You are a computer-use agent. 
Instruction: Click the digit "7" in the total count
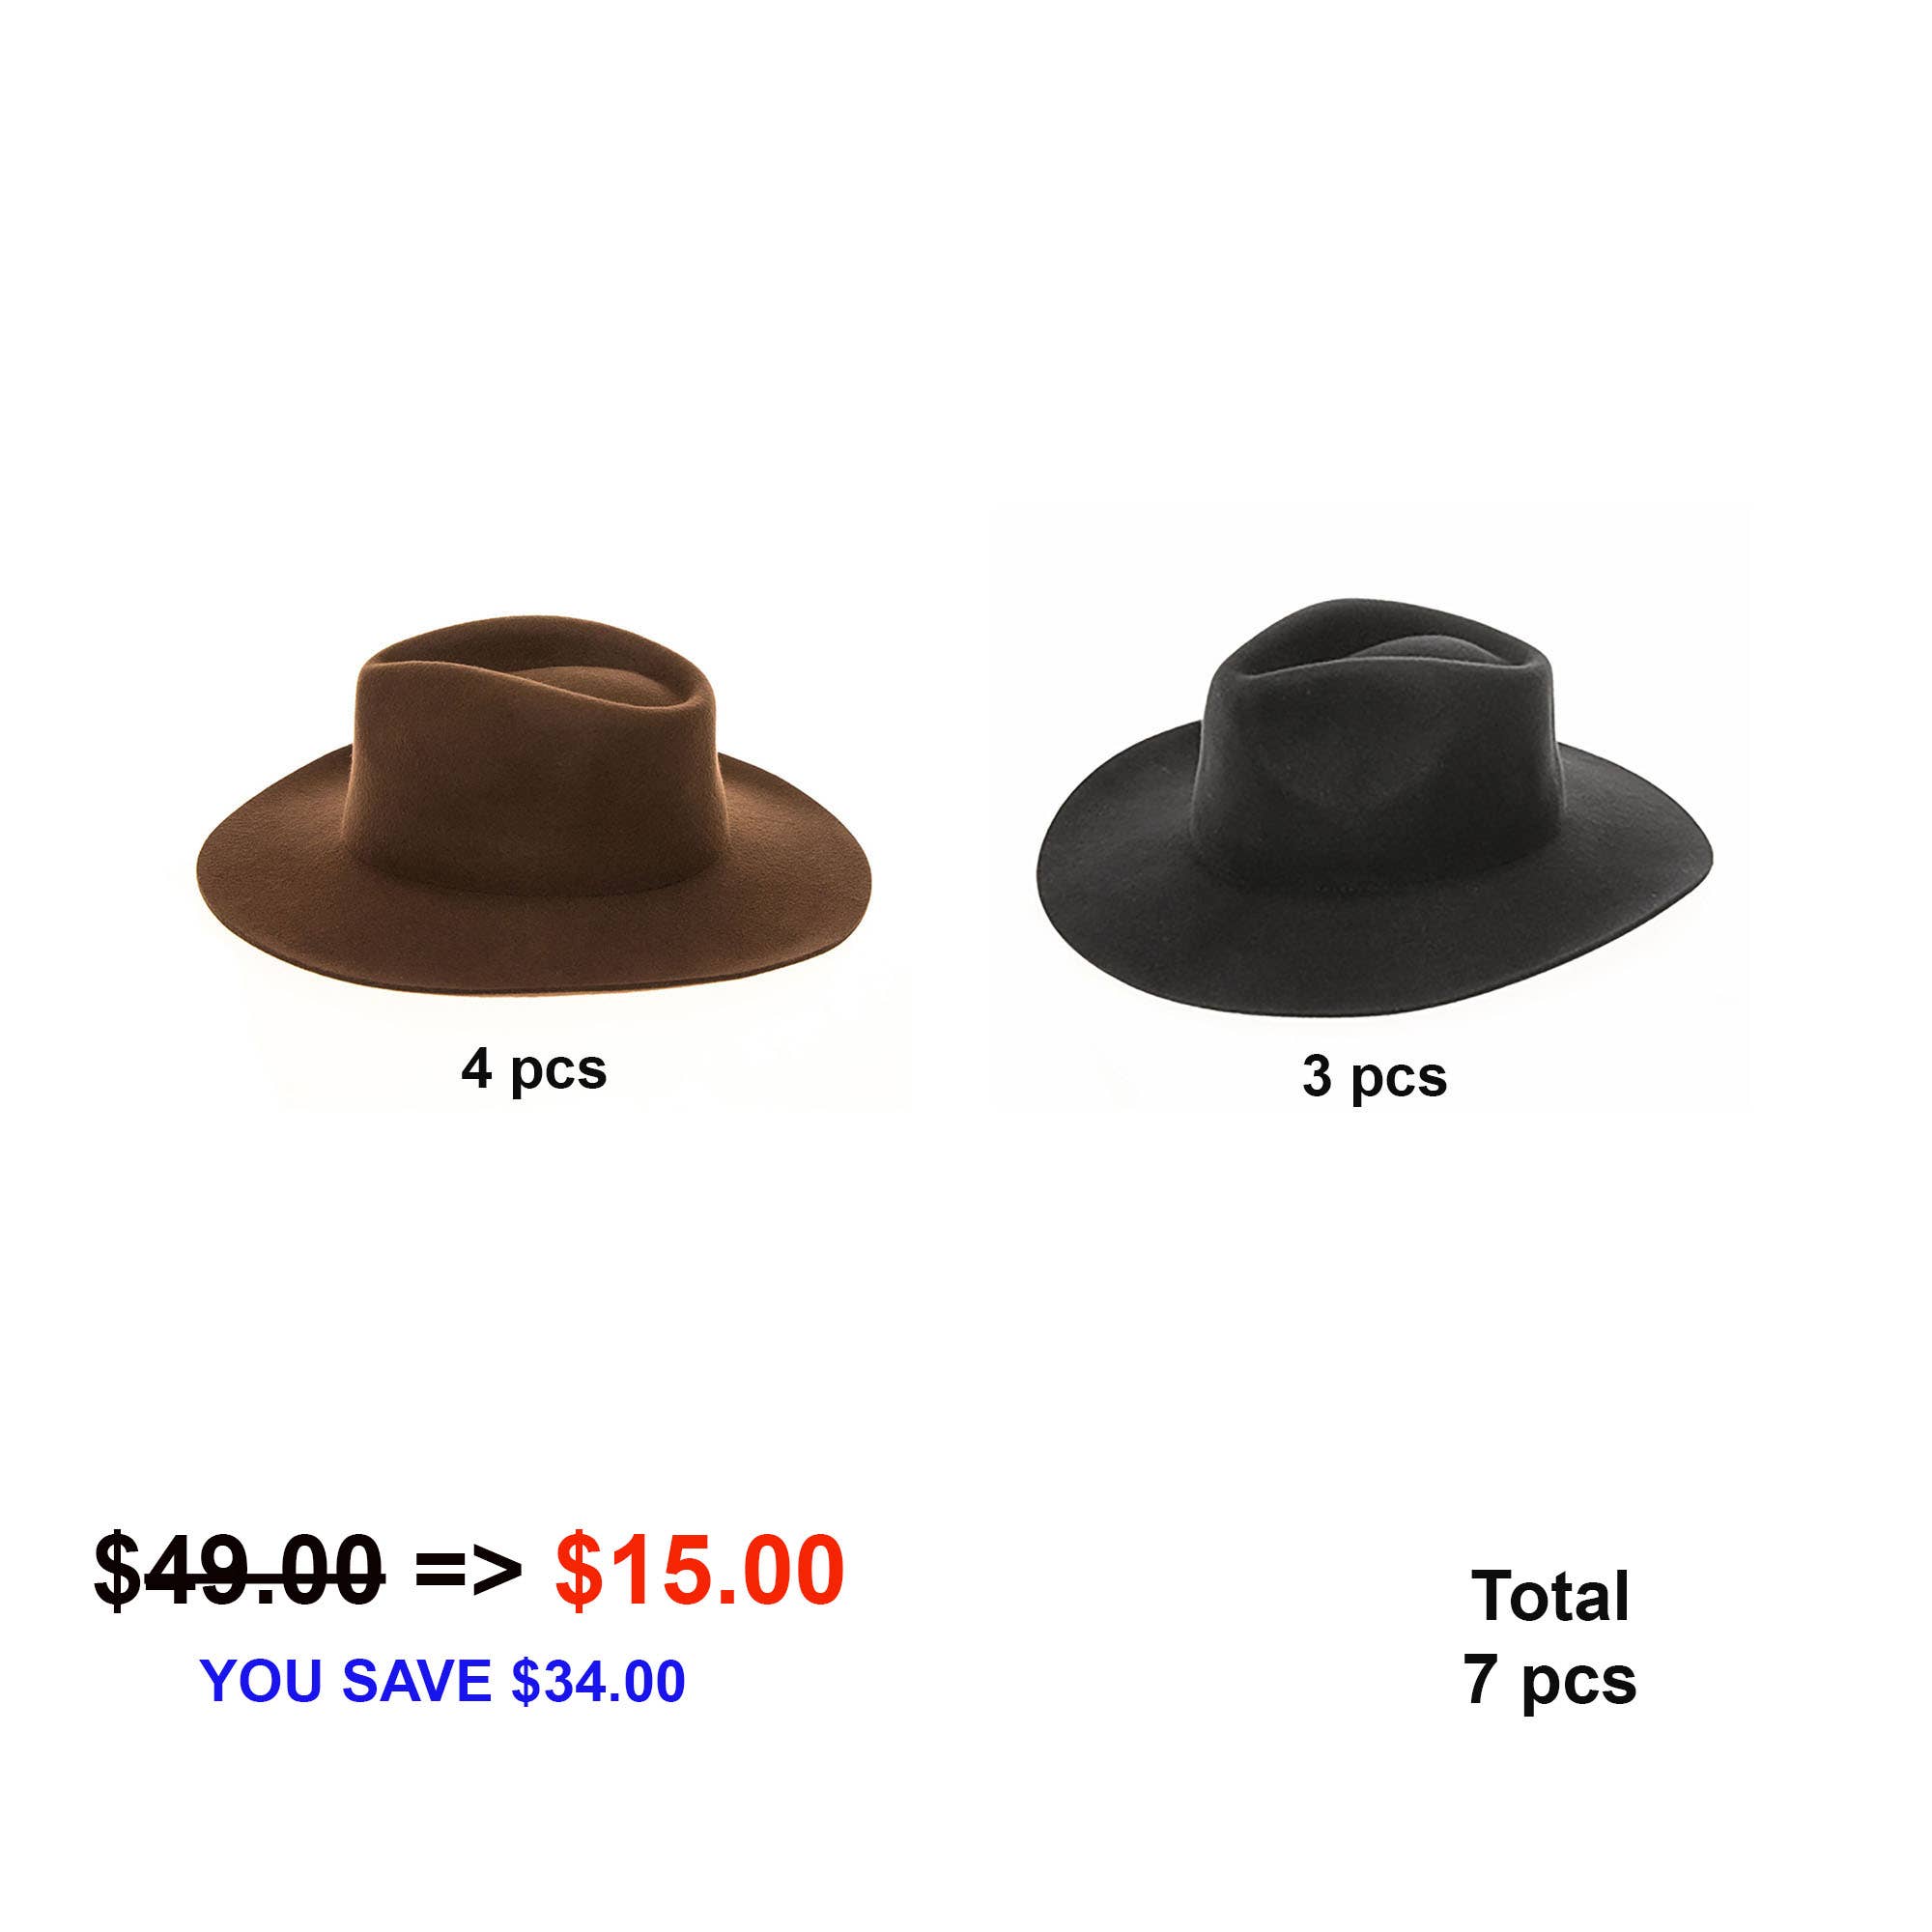click(x=1481, y=1678)
